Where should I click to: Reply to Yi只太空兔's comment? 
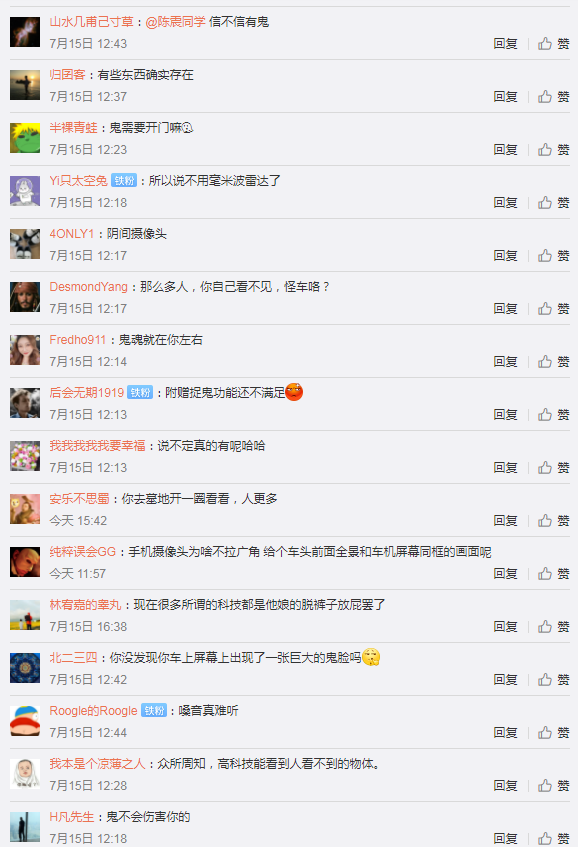(x=506, y=203)
